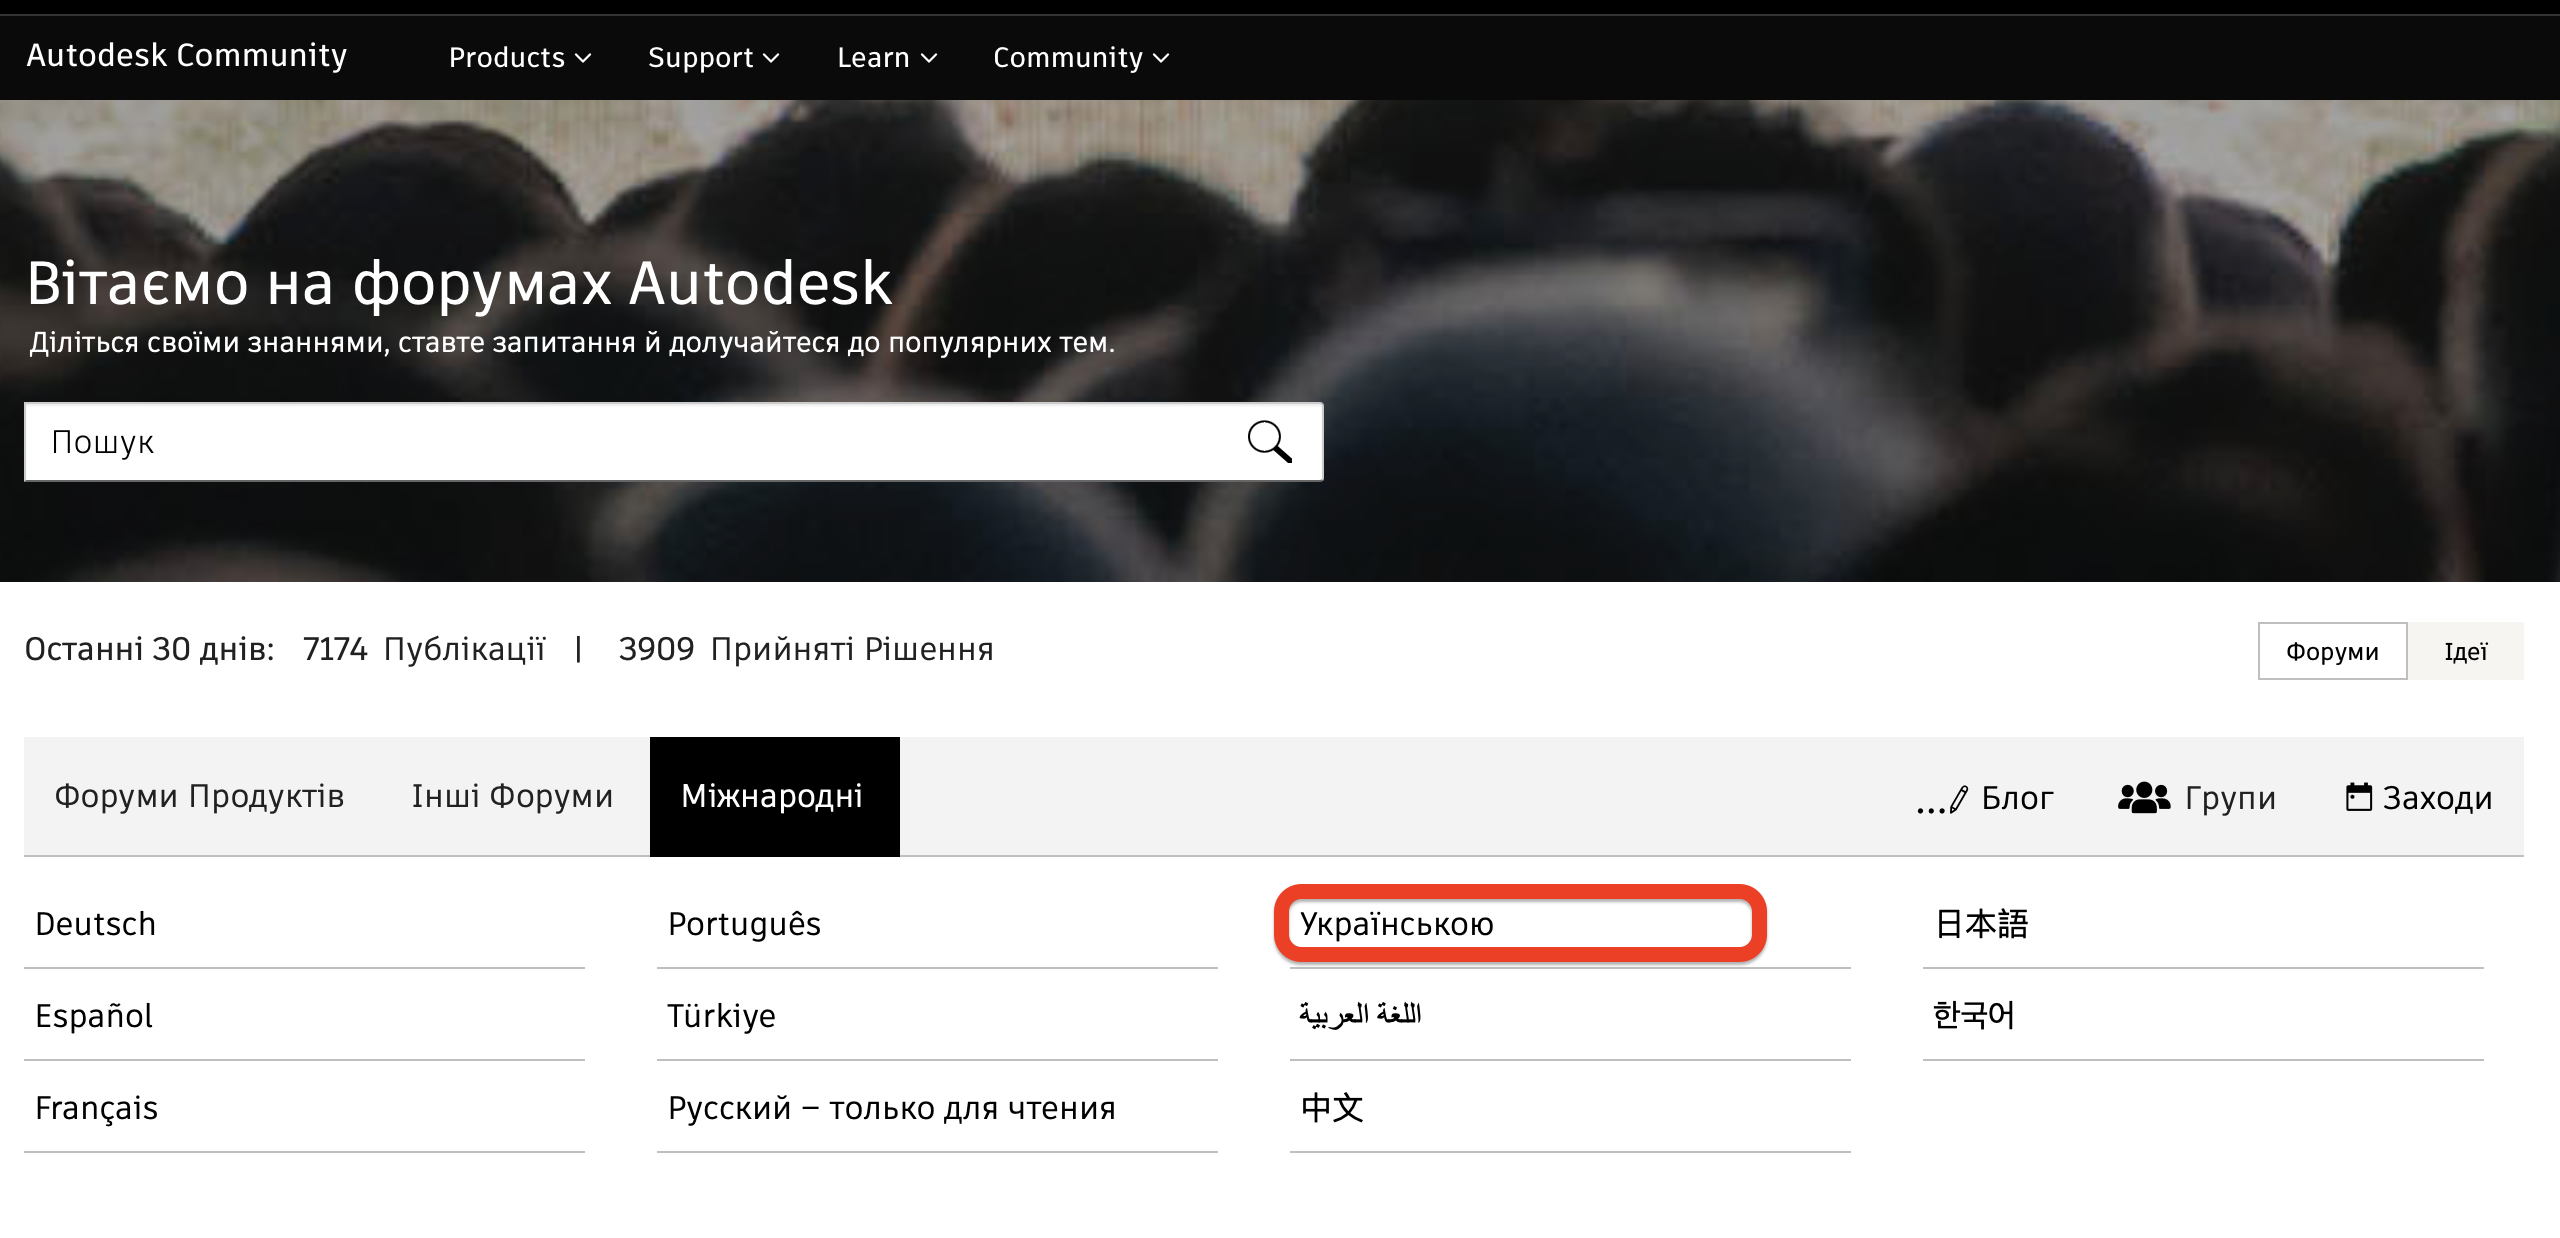
Task: Expand the Learn dropdown menu
Action: 886,57
